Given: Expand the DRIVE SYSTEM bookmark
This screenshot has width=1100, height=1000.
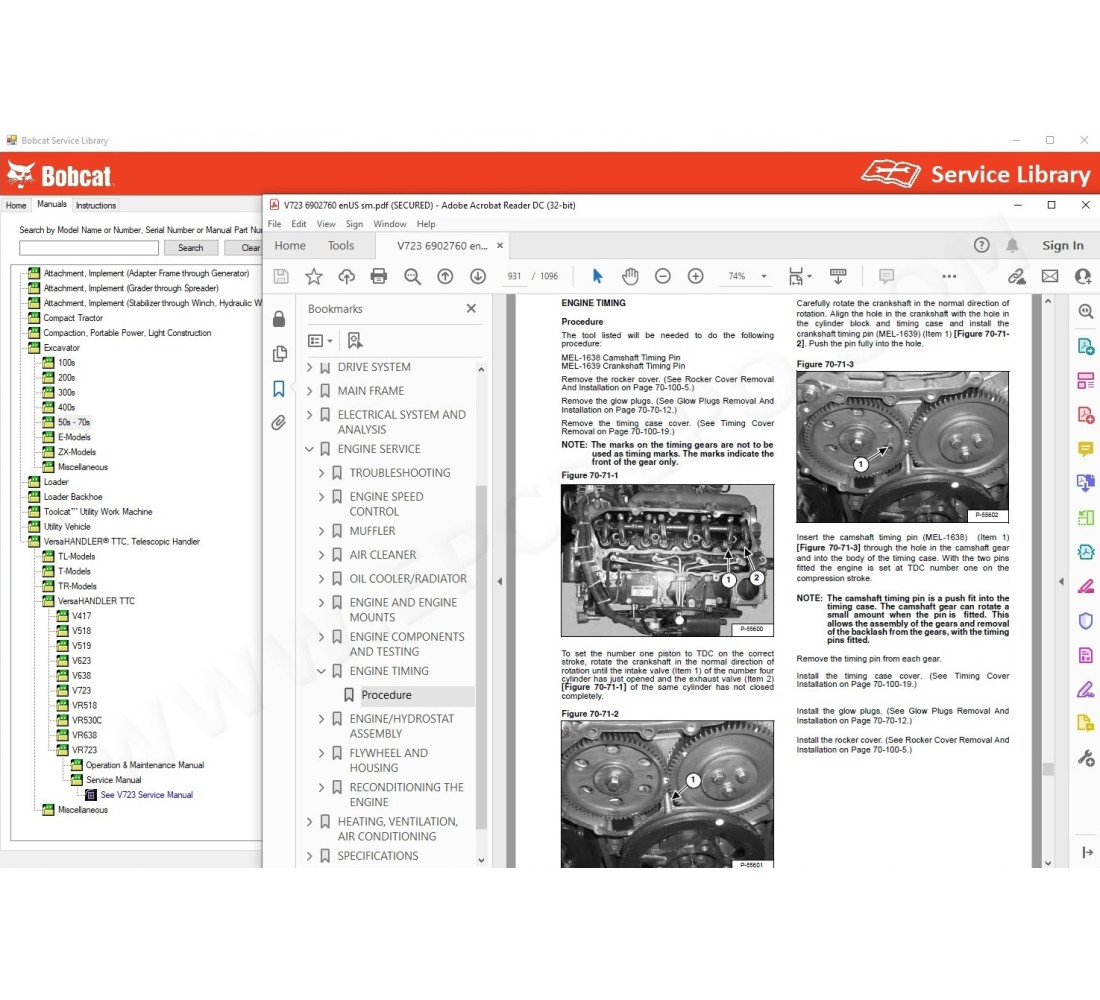Looking at the screenshot, I should click(x=309, y=367).
